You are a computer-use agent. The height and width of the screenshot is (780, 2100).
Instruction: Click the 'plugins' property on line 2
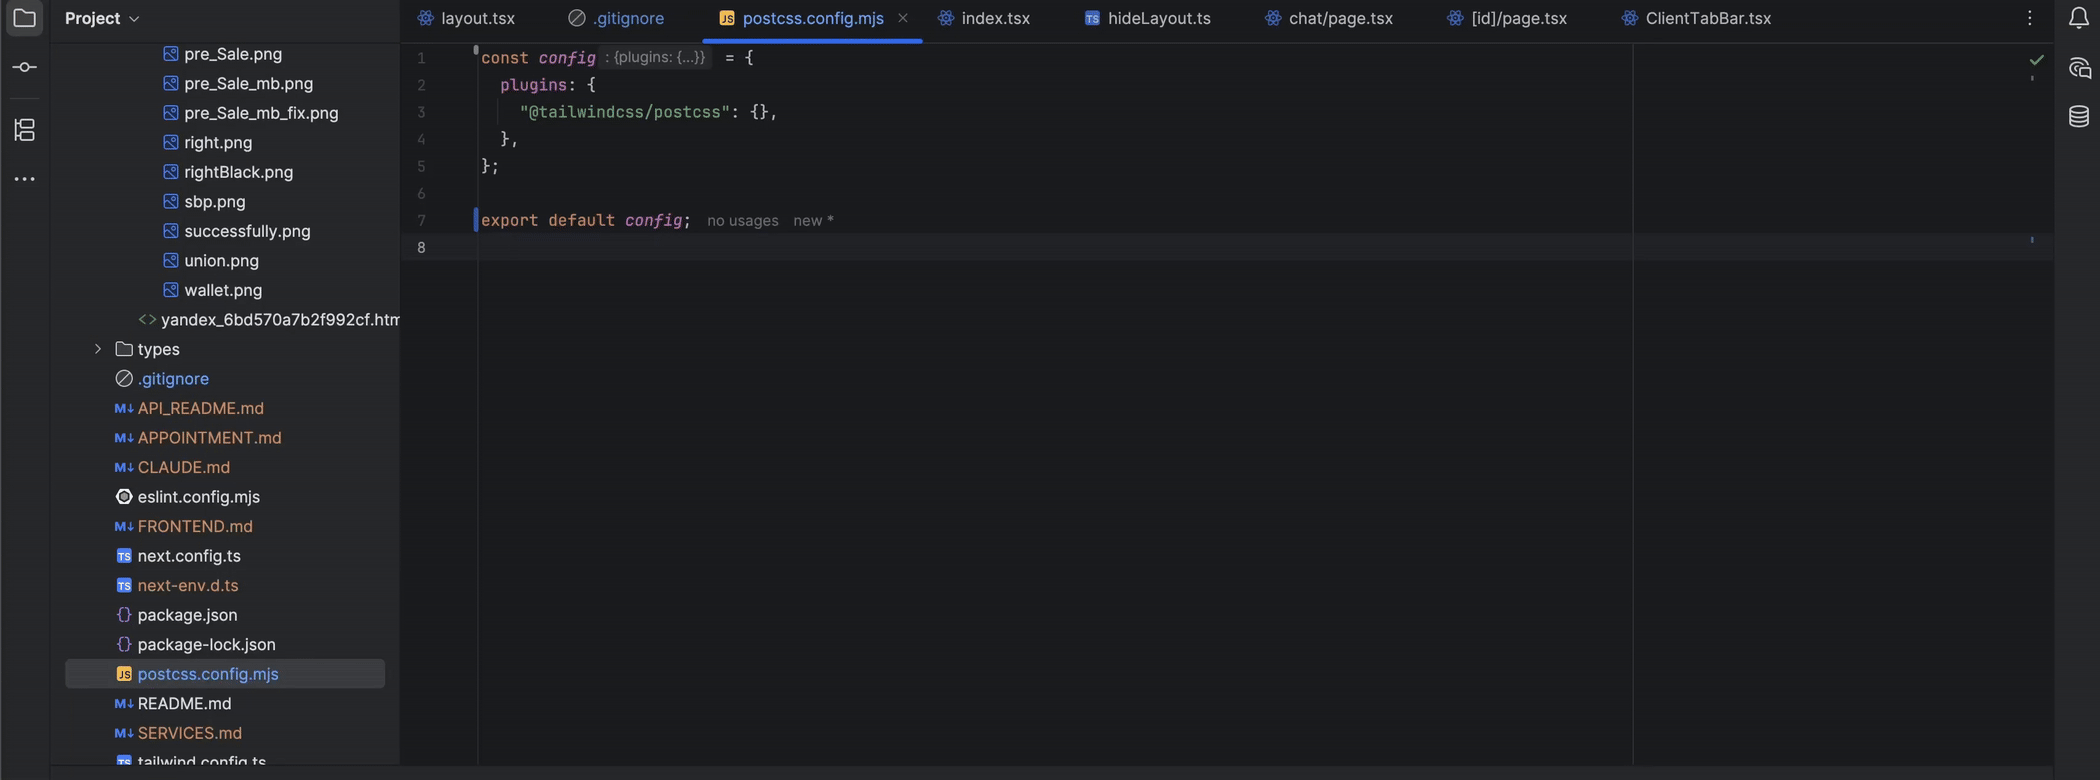533,85
